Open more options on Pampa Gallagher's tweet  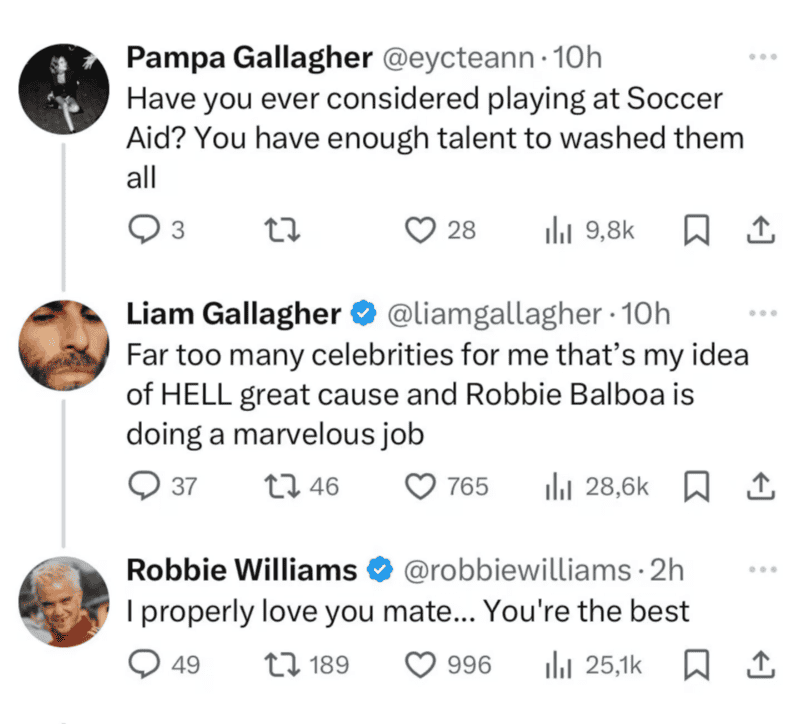[x=762, y=58]
